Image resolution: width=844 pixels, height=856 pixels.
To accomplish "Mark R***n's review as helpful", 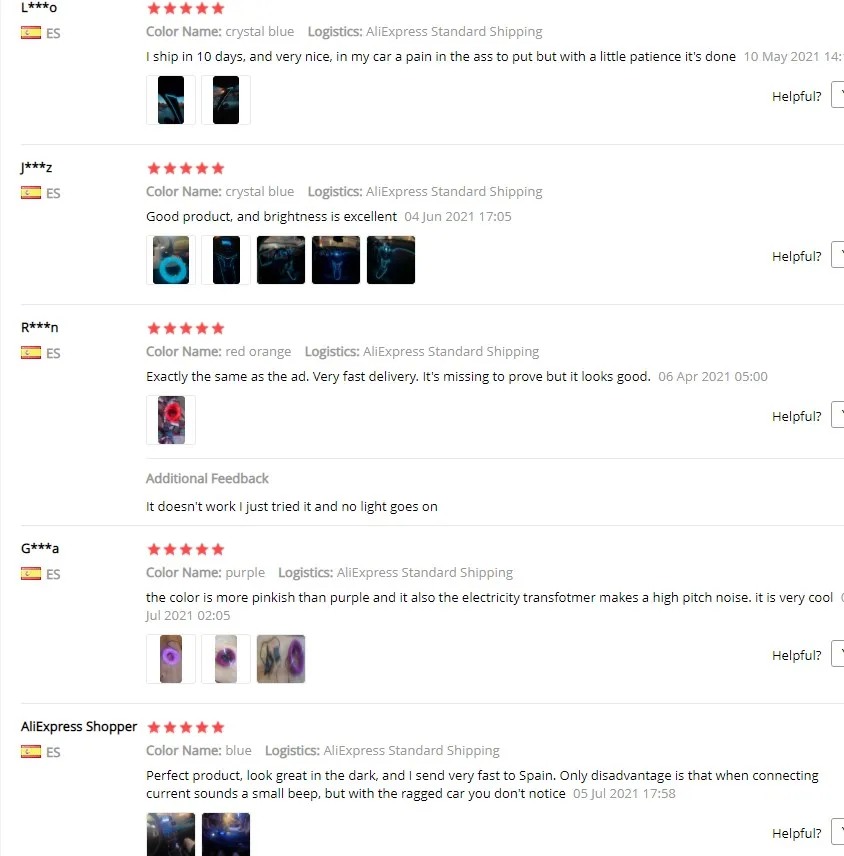I will (837, 415).
